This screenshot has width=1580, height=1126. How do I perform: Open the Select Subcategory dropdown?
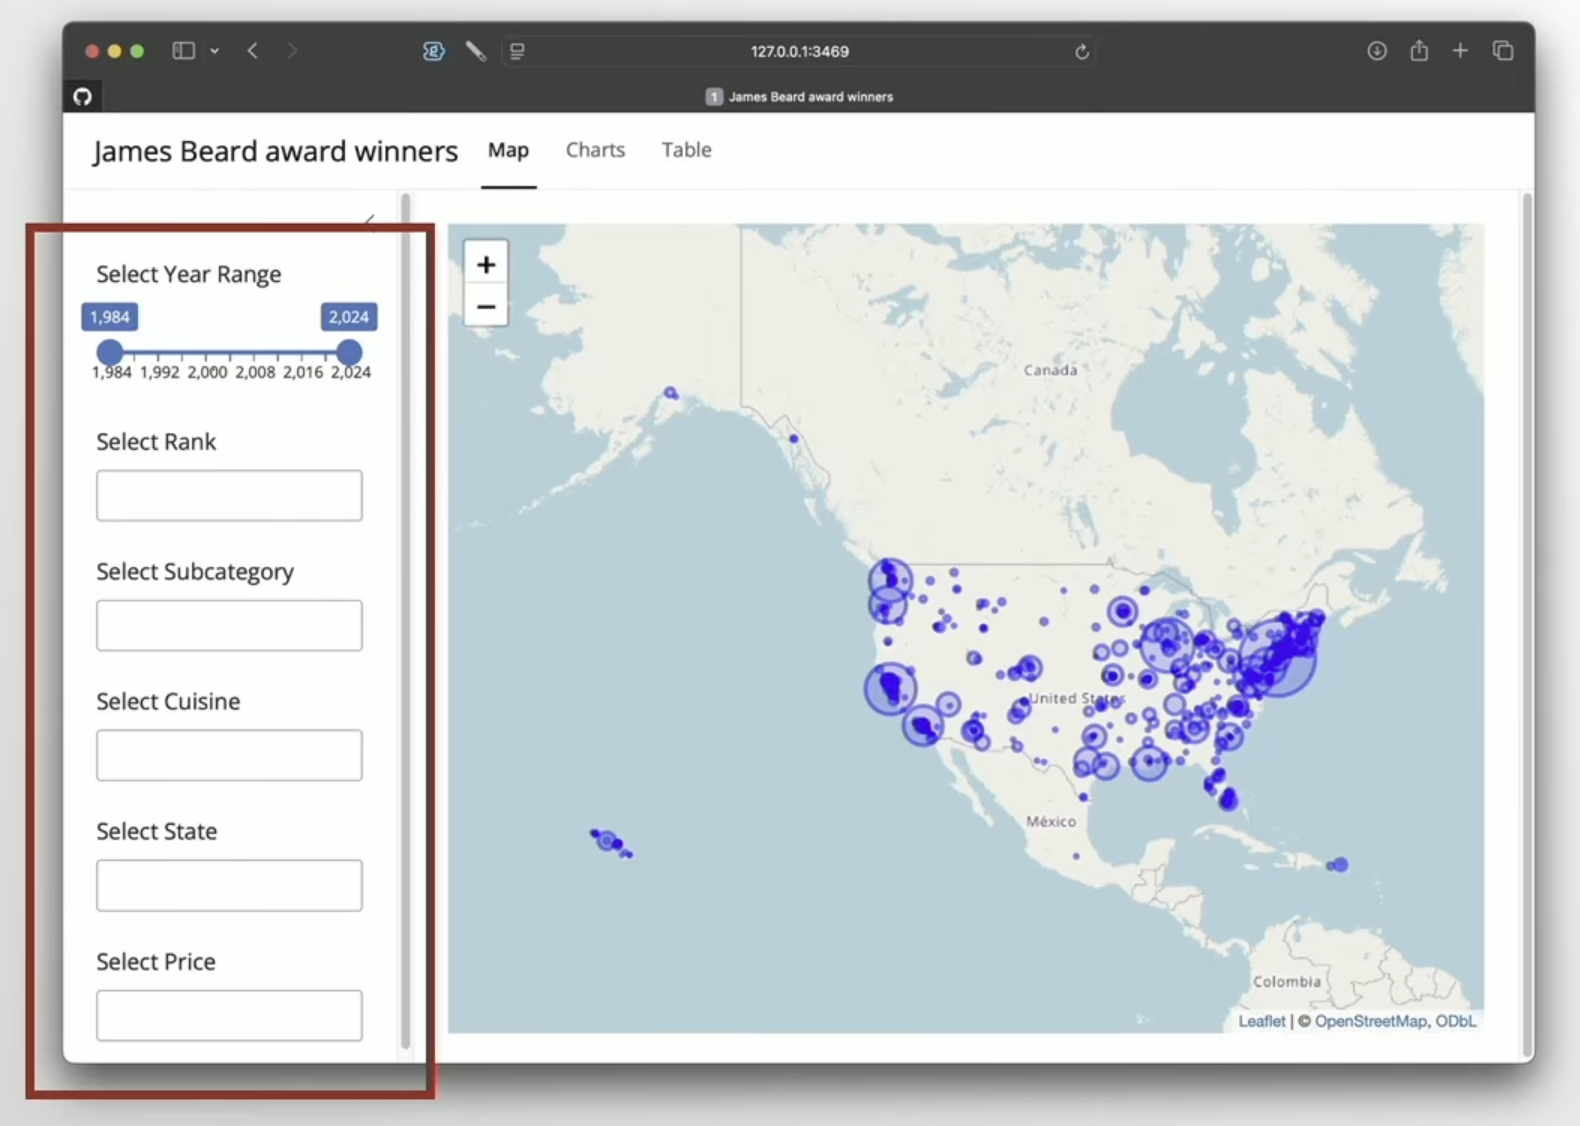pyautogui.click(x=229, y=625)
